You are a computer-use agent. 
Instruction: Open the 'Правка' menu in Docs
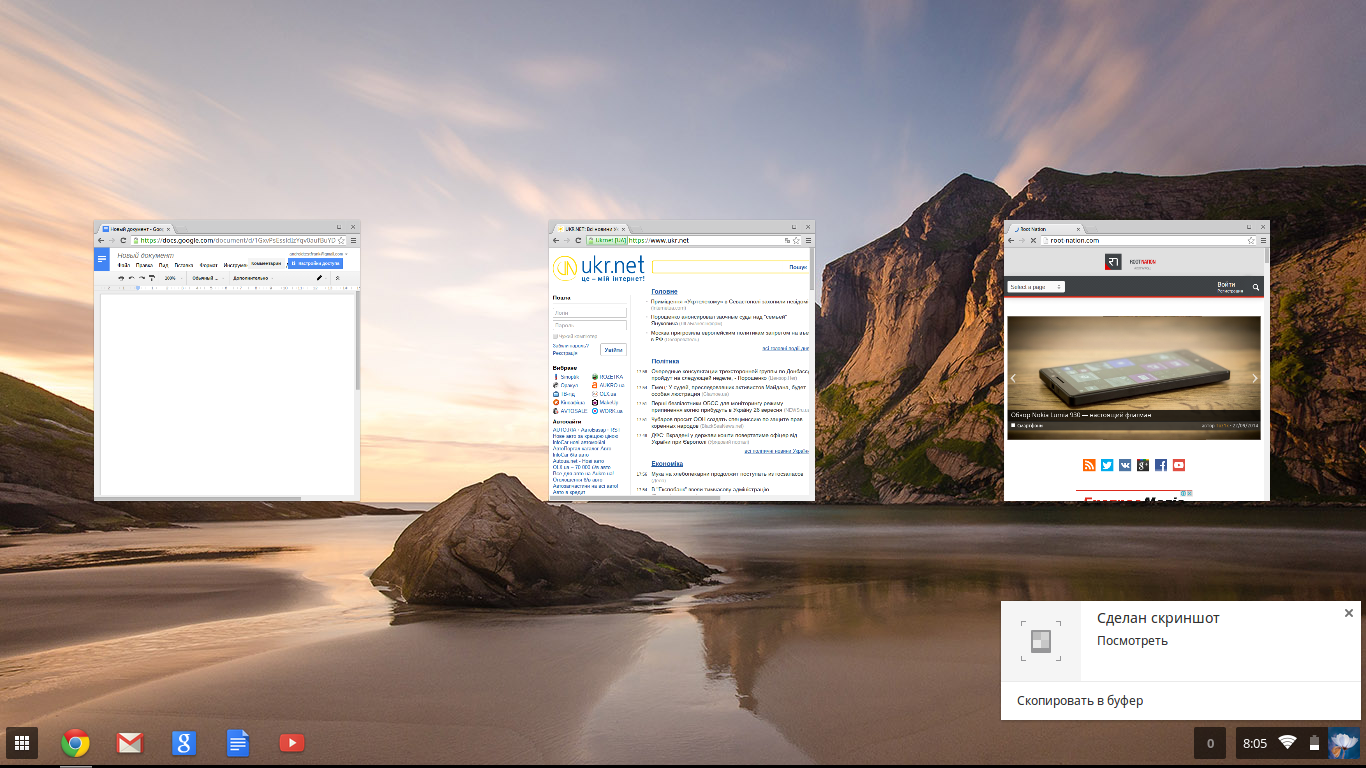coord(144,265)
